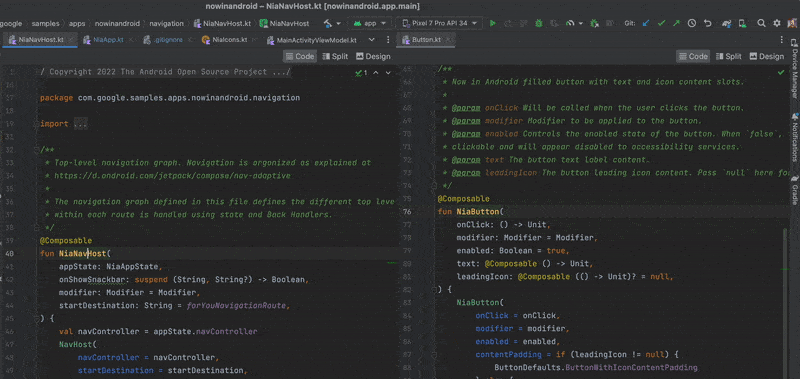The height and width of the screenshot is (379, 800).
Task: Open the profiler gauge icon
Action: [569, 23]
